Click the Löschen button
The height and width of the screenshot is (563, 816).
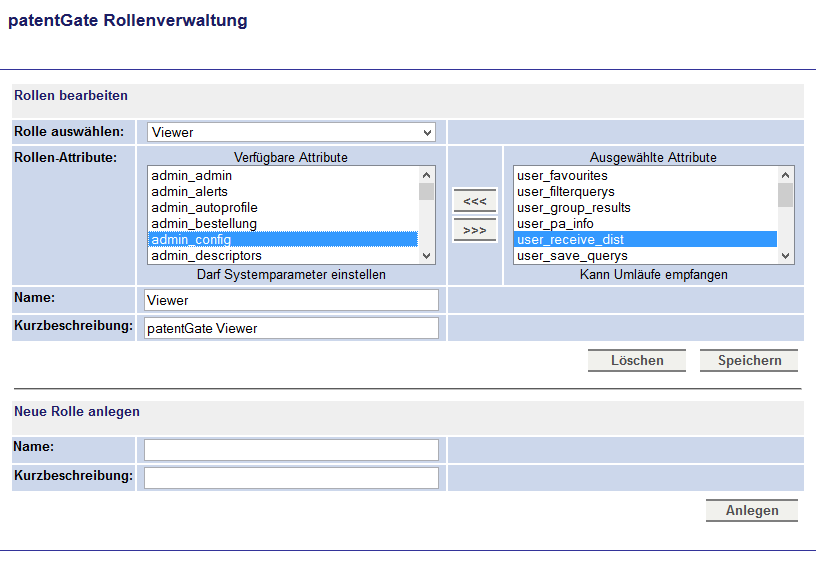pyautogui.click(x=637, y=361)
